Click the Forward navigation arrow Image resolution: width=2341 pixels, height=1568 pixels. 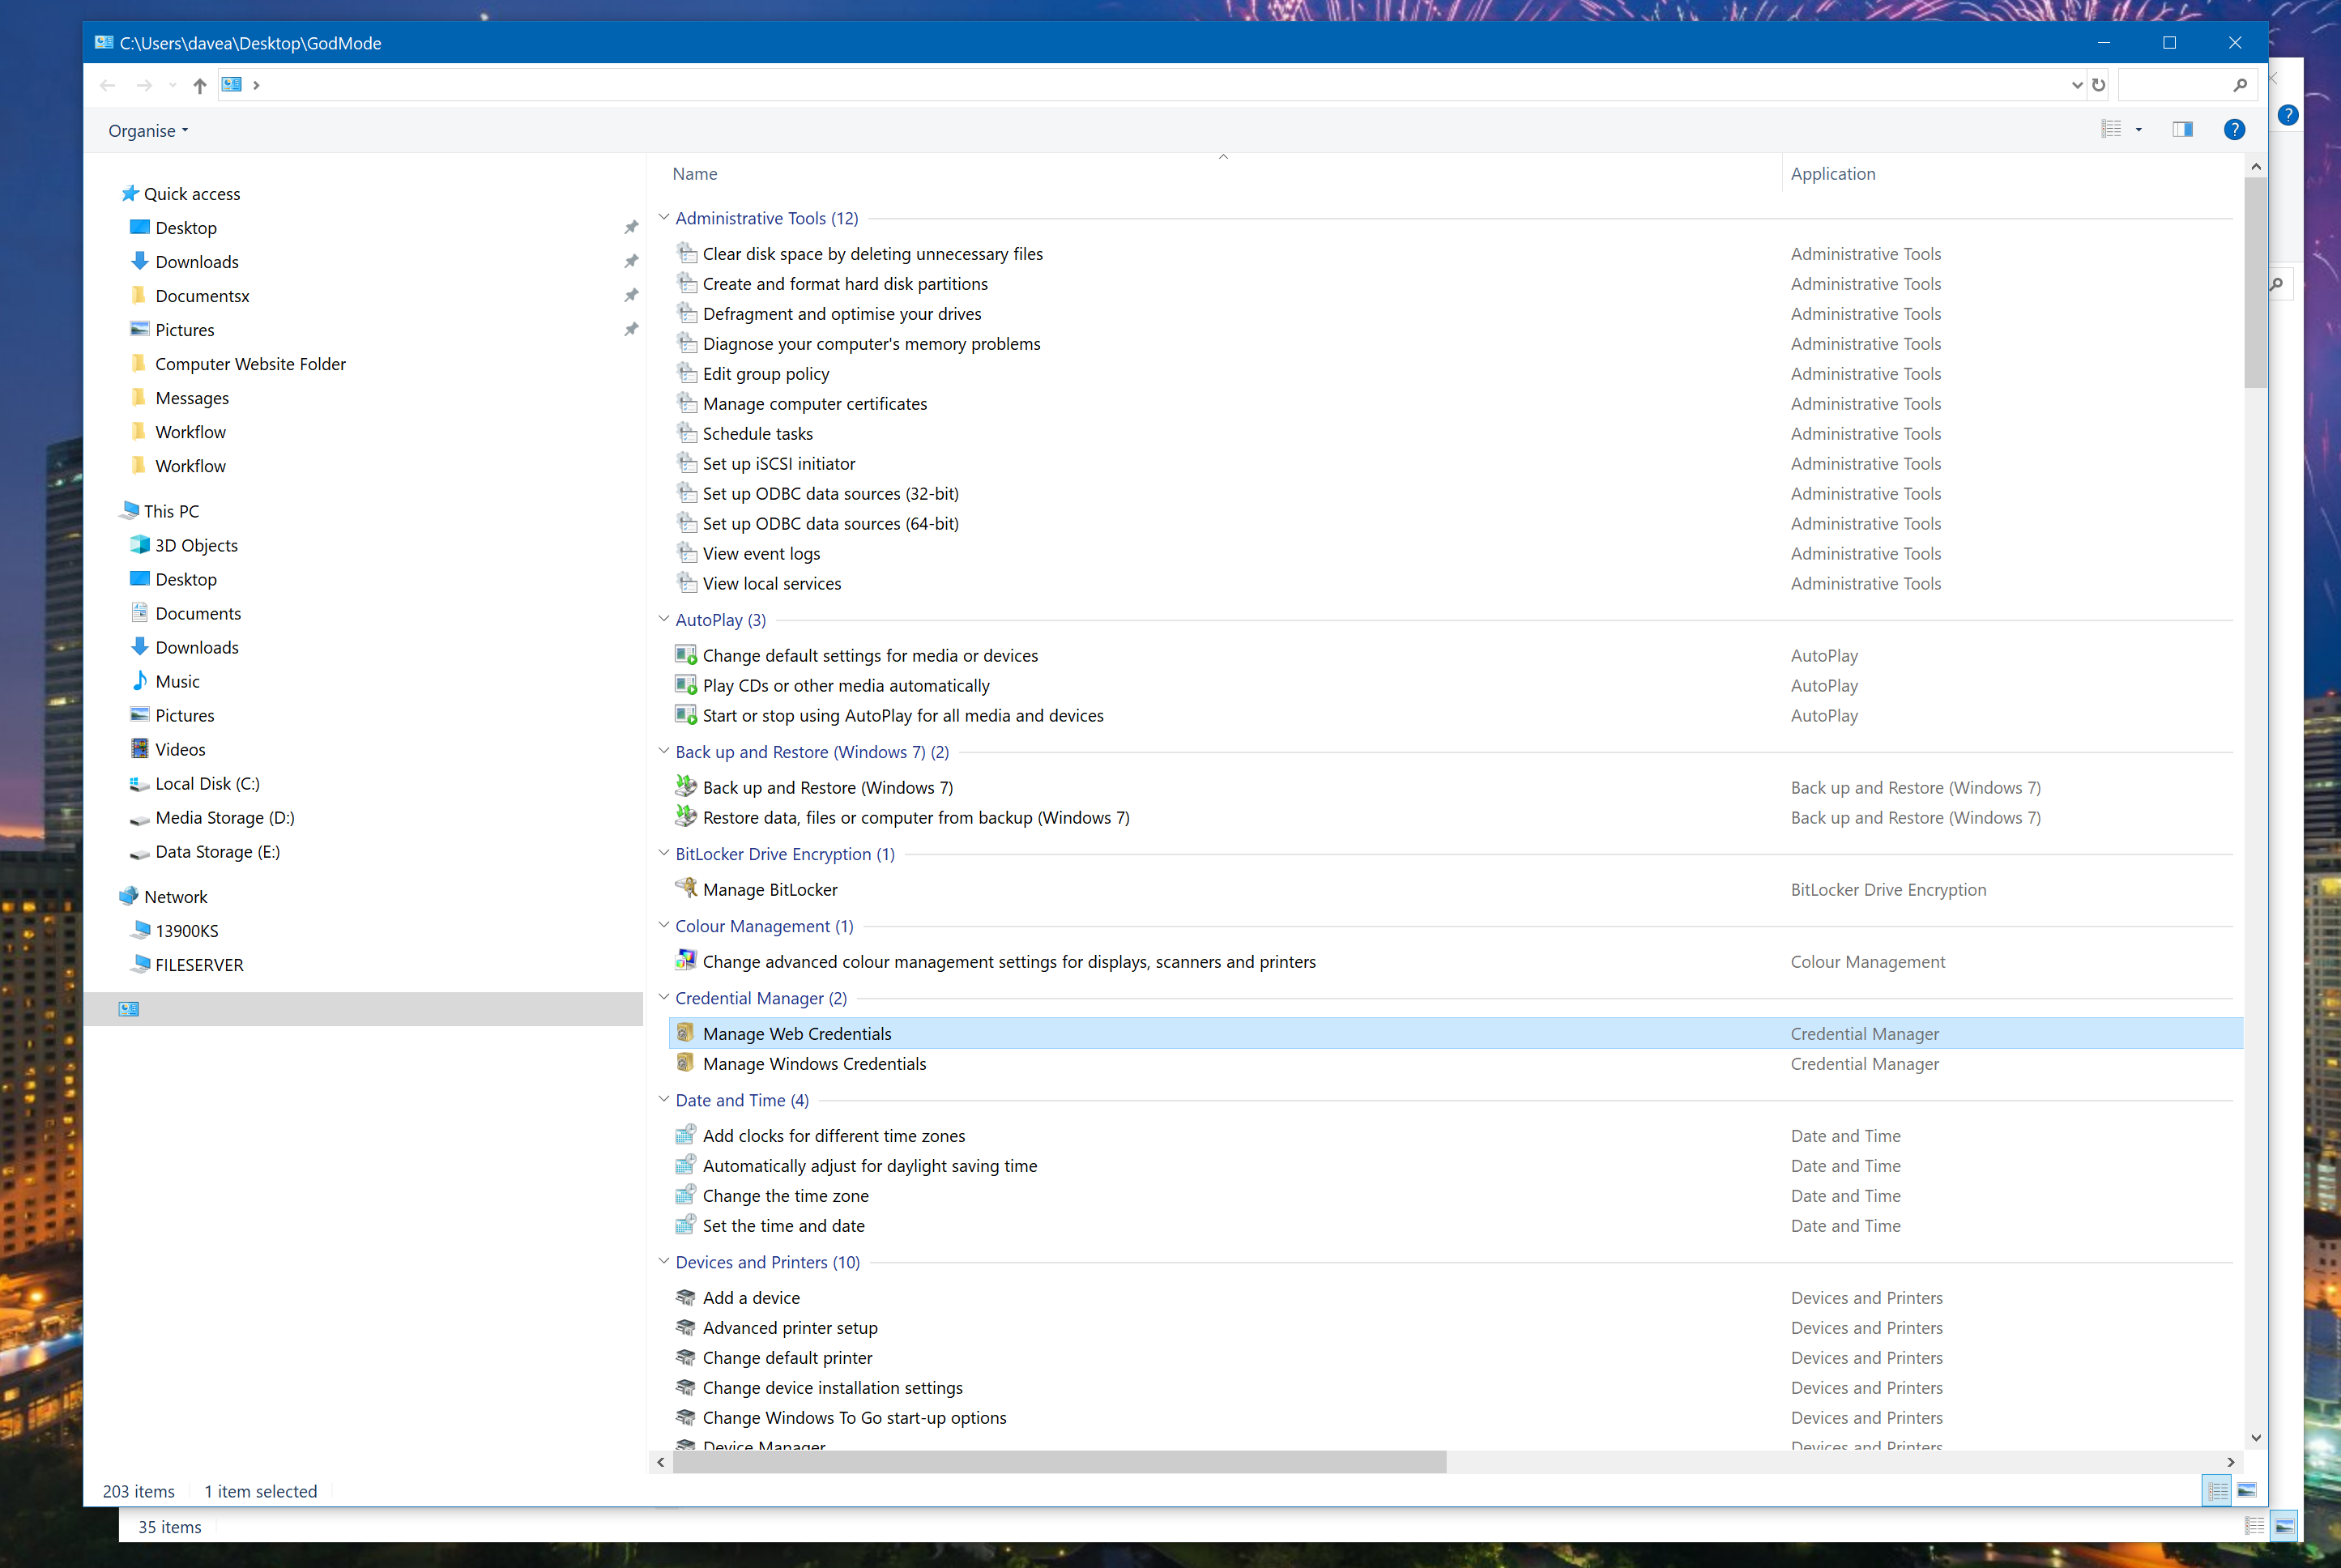click(x=144, y=85)
